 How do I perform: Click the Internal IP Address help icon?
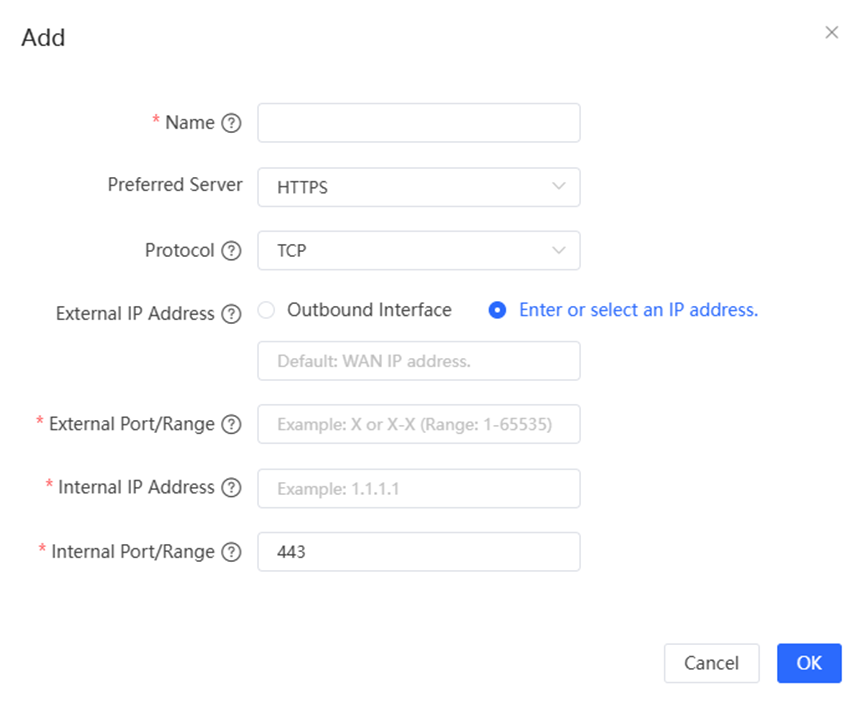(231, 488)
